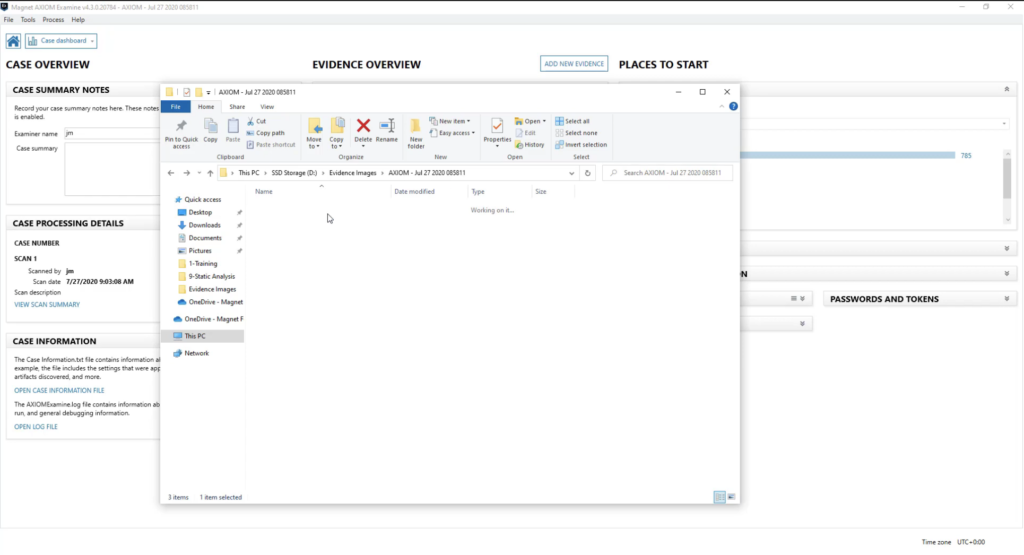The width and height of the screenshot is (1024, 555).
Task: Click the Explorer refresh icon
Action: point(588,173)
